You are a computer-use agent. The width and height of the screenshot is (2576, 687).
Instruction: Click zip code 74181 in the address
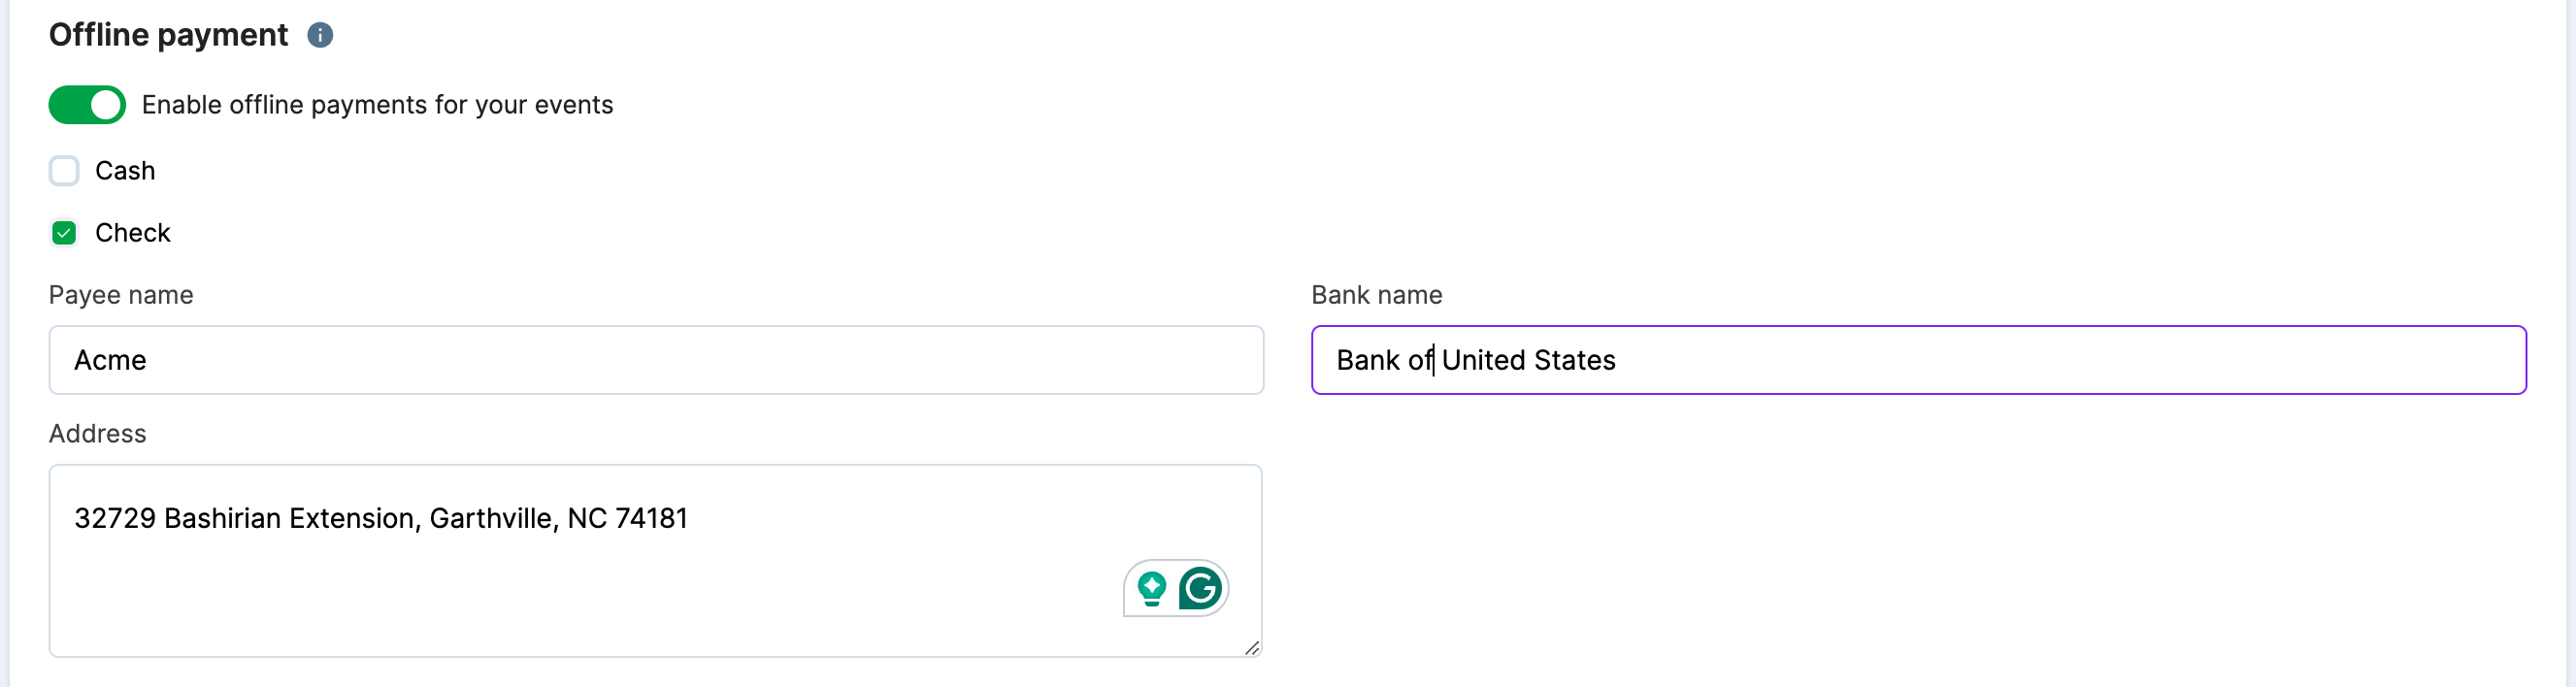point(651,518)
